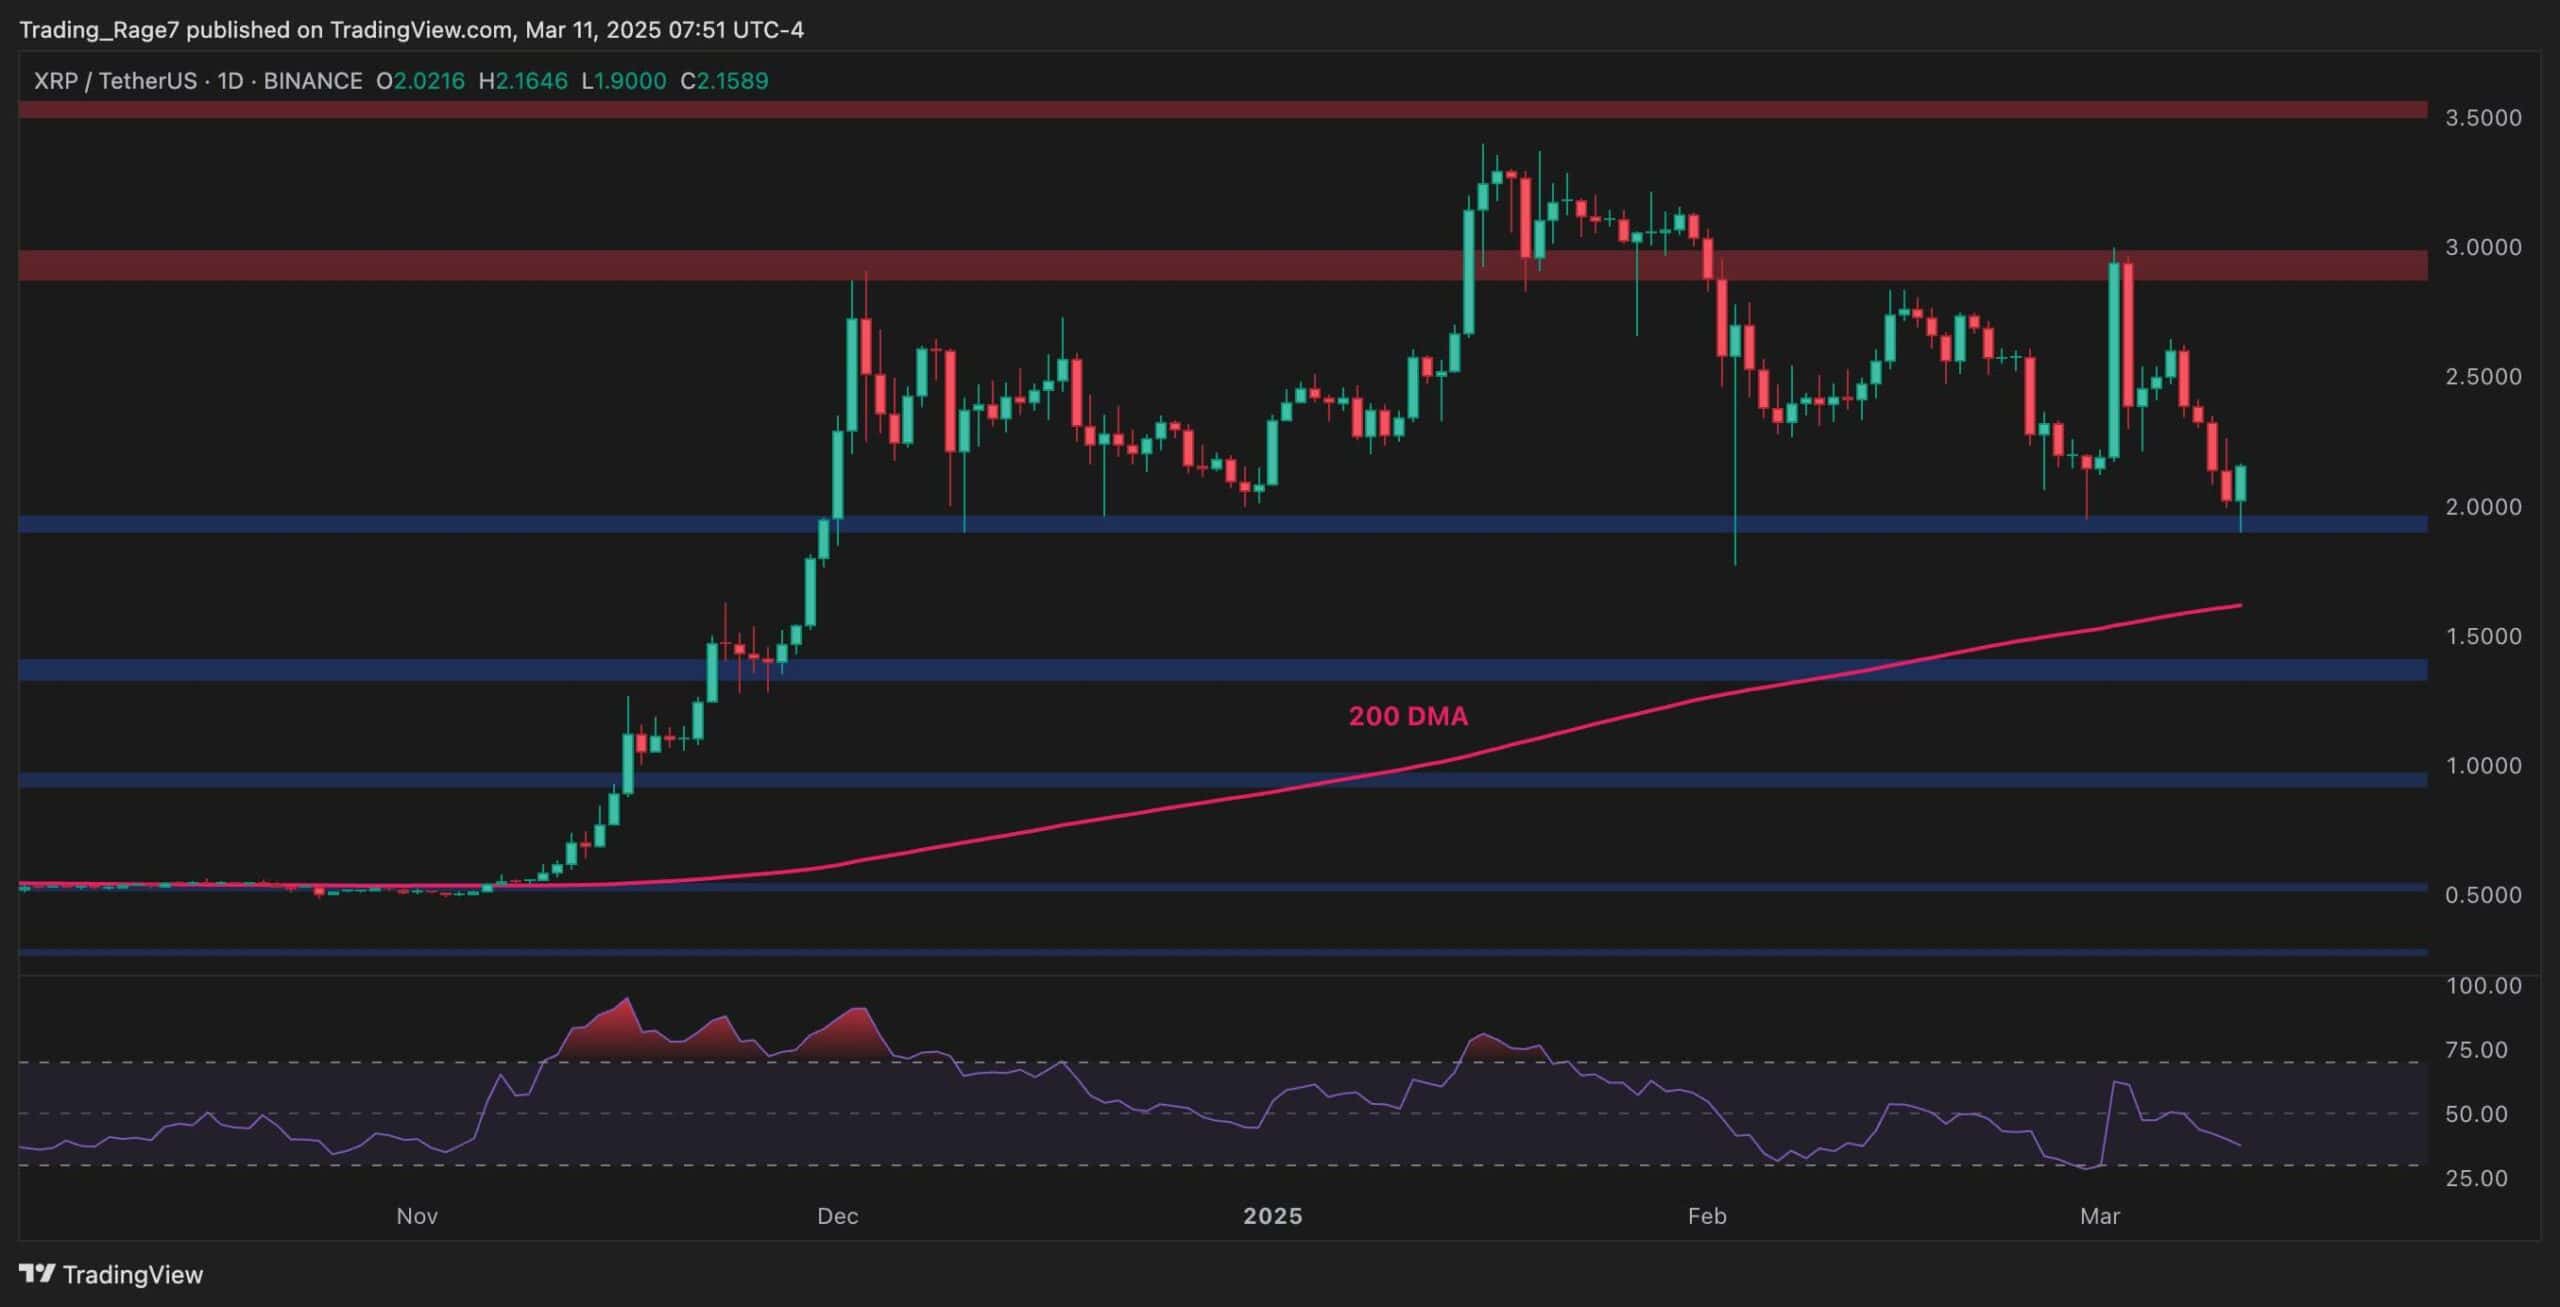Click the latest green candle at right
The width and height of the screenshot is (2560, 1307).
click(2241, 483)
